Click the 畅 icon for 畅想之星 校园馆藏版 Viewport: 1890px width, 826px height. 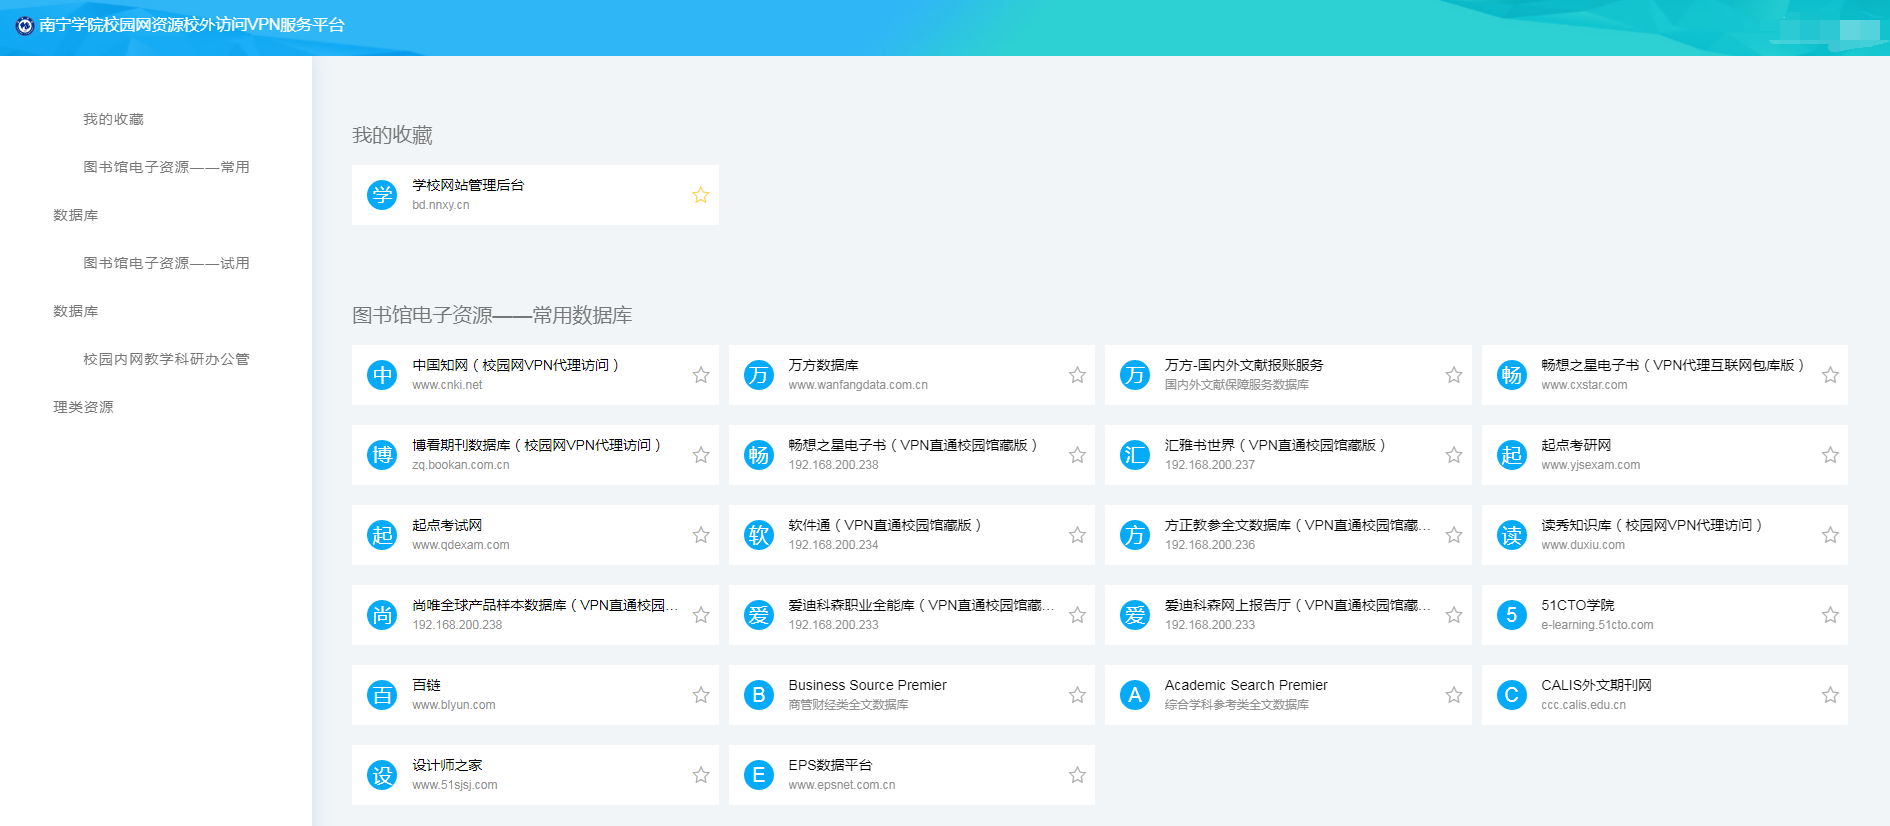[758, 455]
